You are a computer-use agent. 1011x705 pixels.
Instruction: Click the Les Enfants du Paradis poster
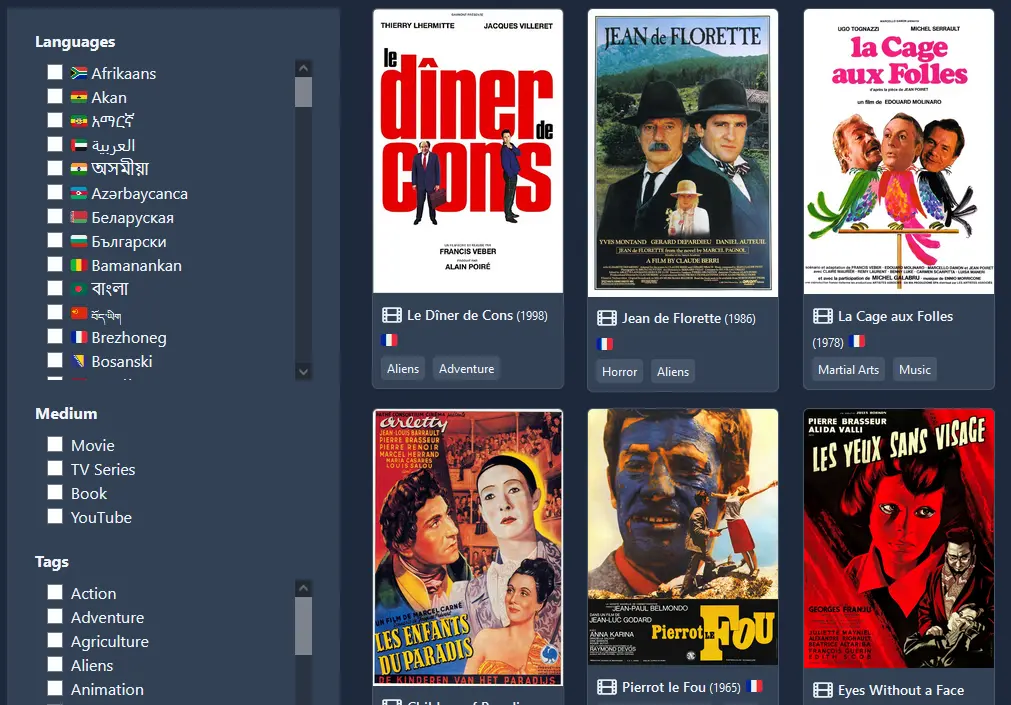pos(468,547)
